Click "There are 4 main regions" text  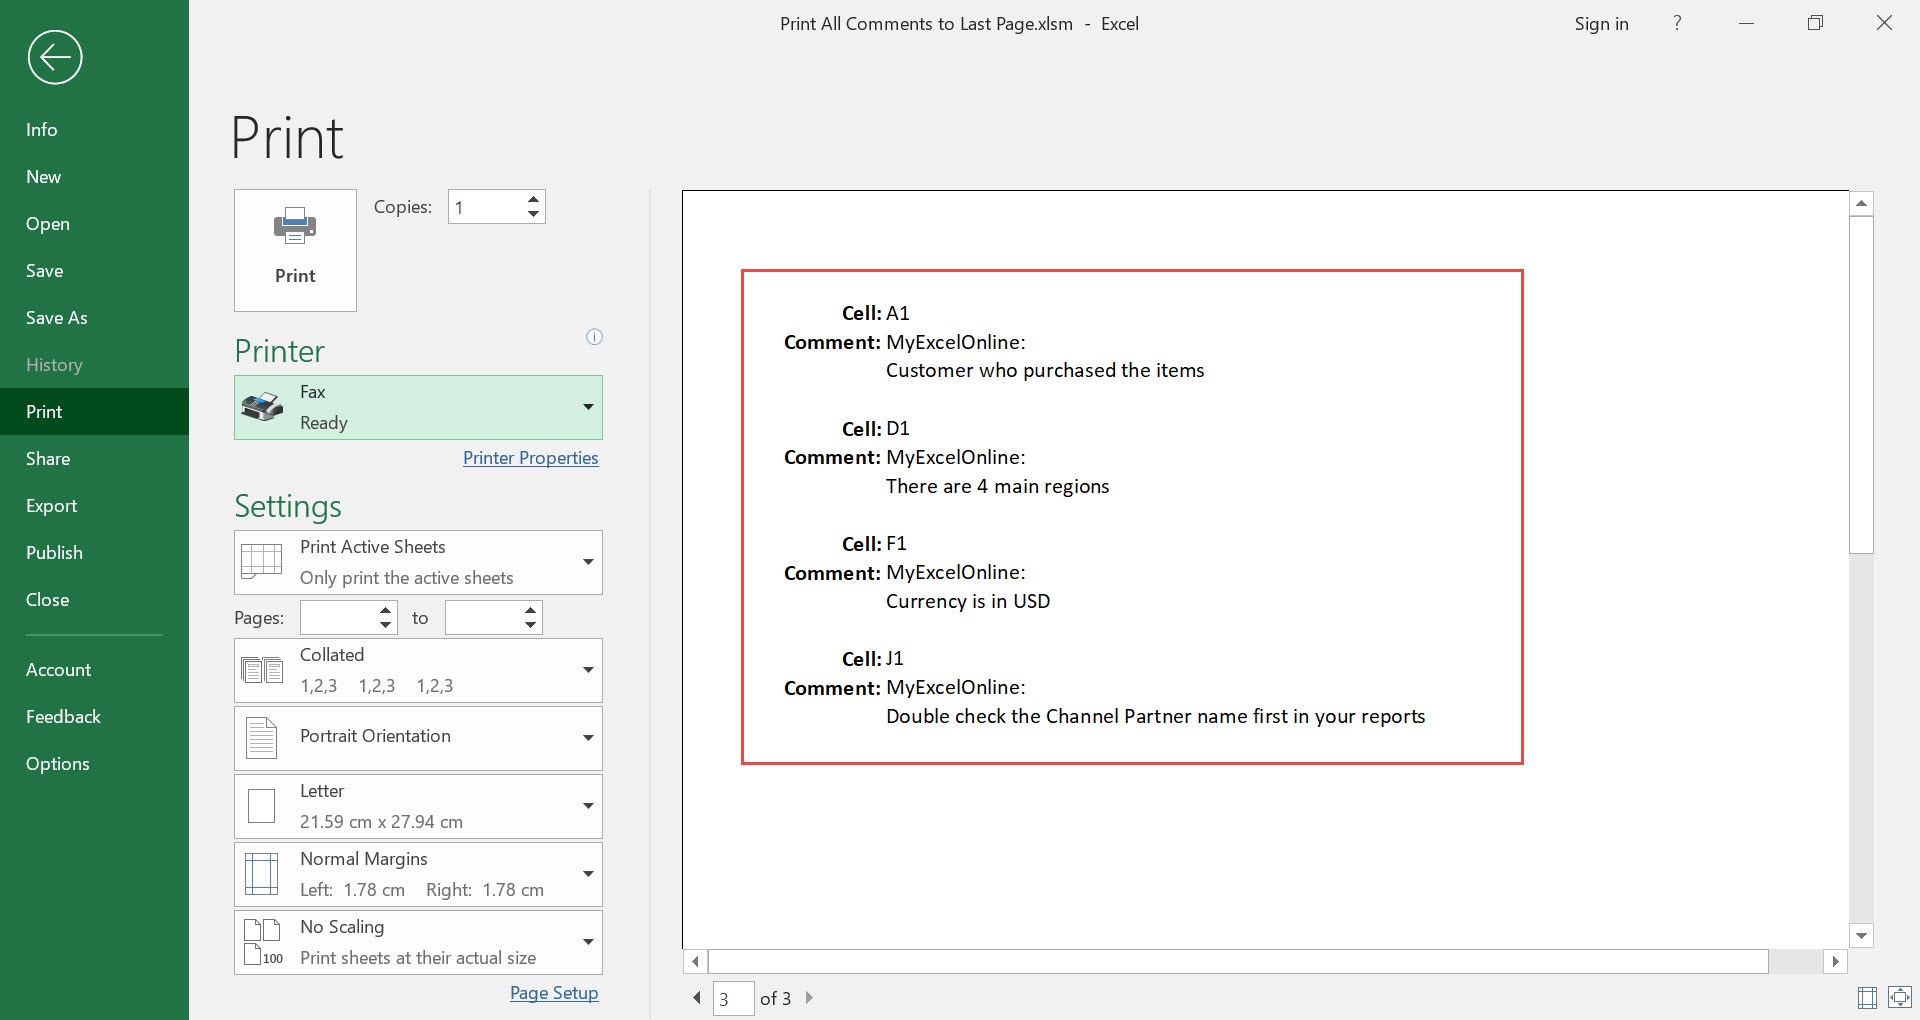coord(998,487)
